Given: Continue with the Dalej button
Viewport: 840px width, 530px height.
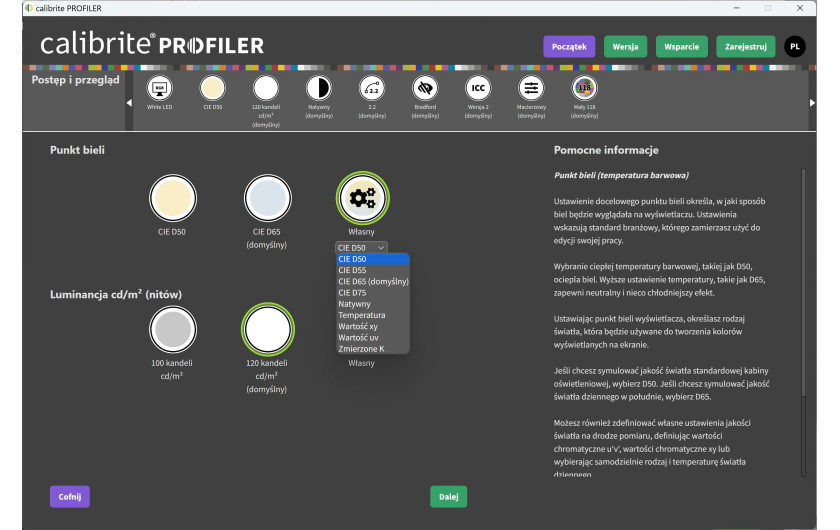Looking at the screenshot, I should click(448, 497).
